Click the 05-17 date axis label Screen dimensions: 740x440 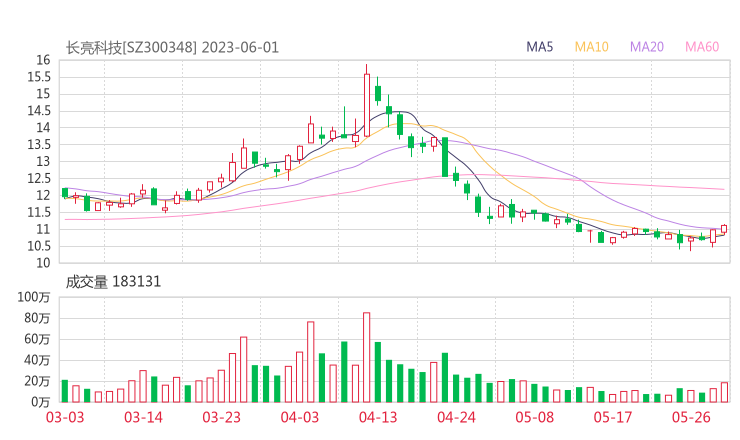613,417
